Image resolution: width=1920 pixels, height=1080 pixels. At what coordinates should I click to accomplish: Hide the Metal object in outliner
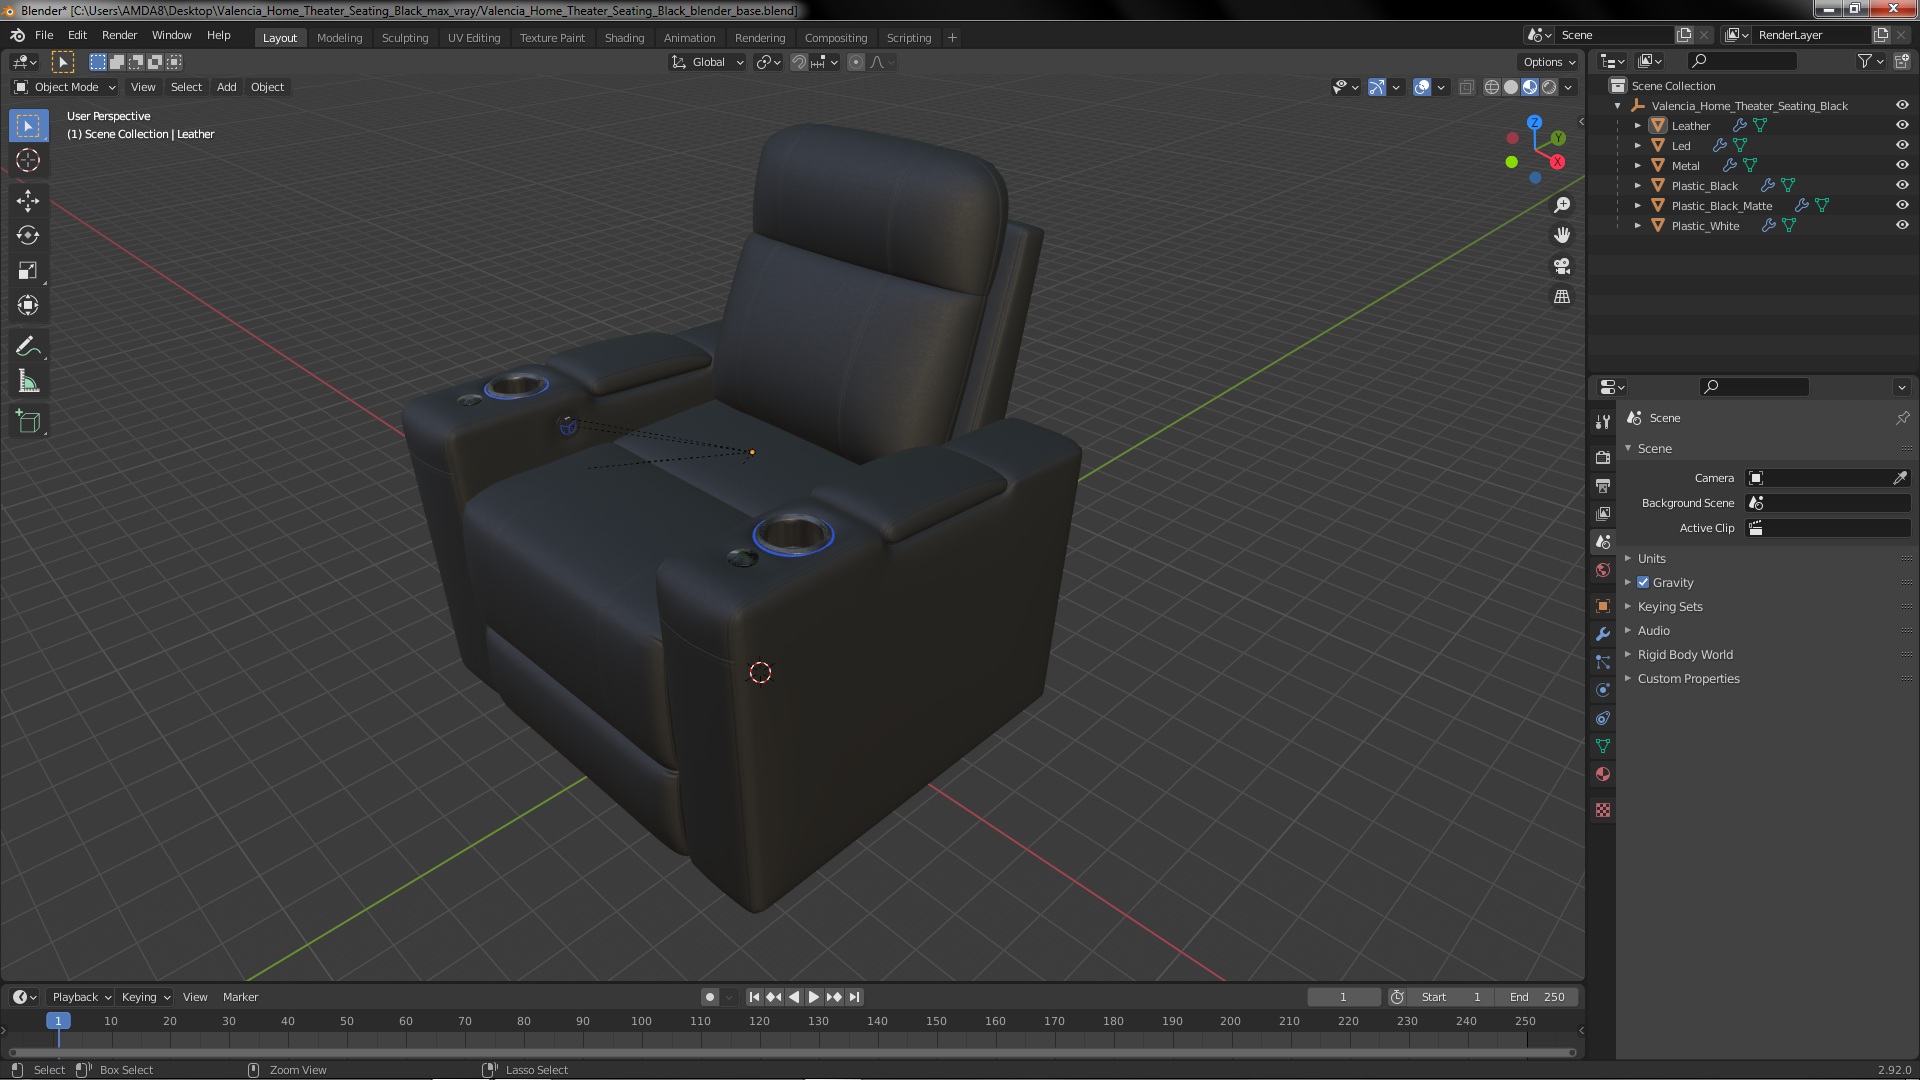pos(1901,165)
